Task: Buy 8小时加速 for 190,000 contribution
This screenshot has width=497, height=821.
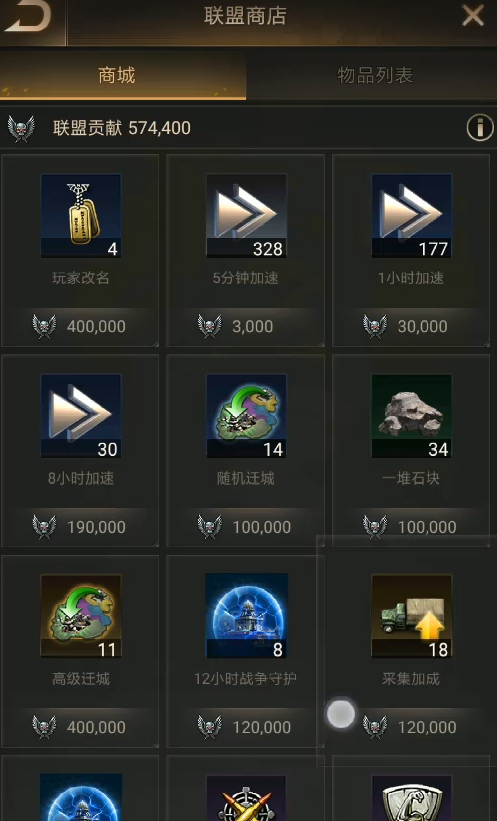Action: (80, 527)
